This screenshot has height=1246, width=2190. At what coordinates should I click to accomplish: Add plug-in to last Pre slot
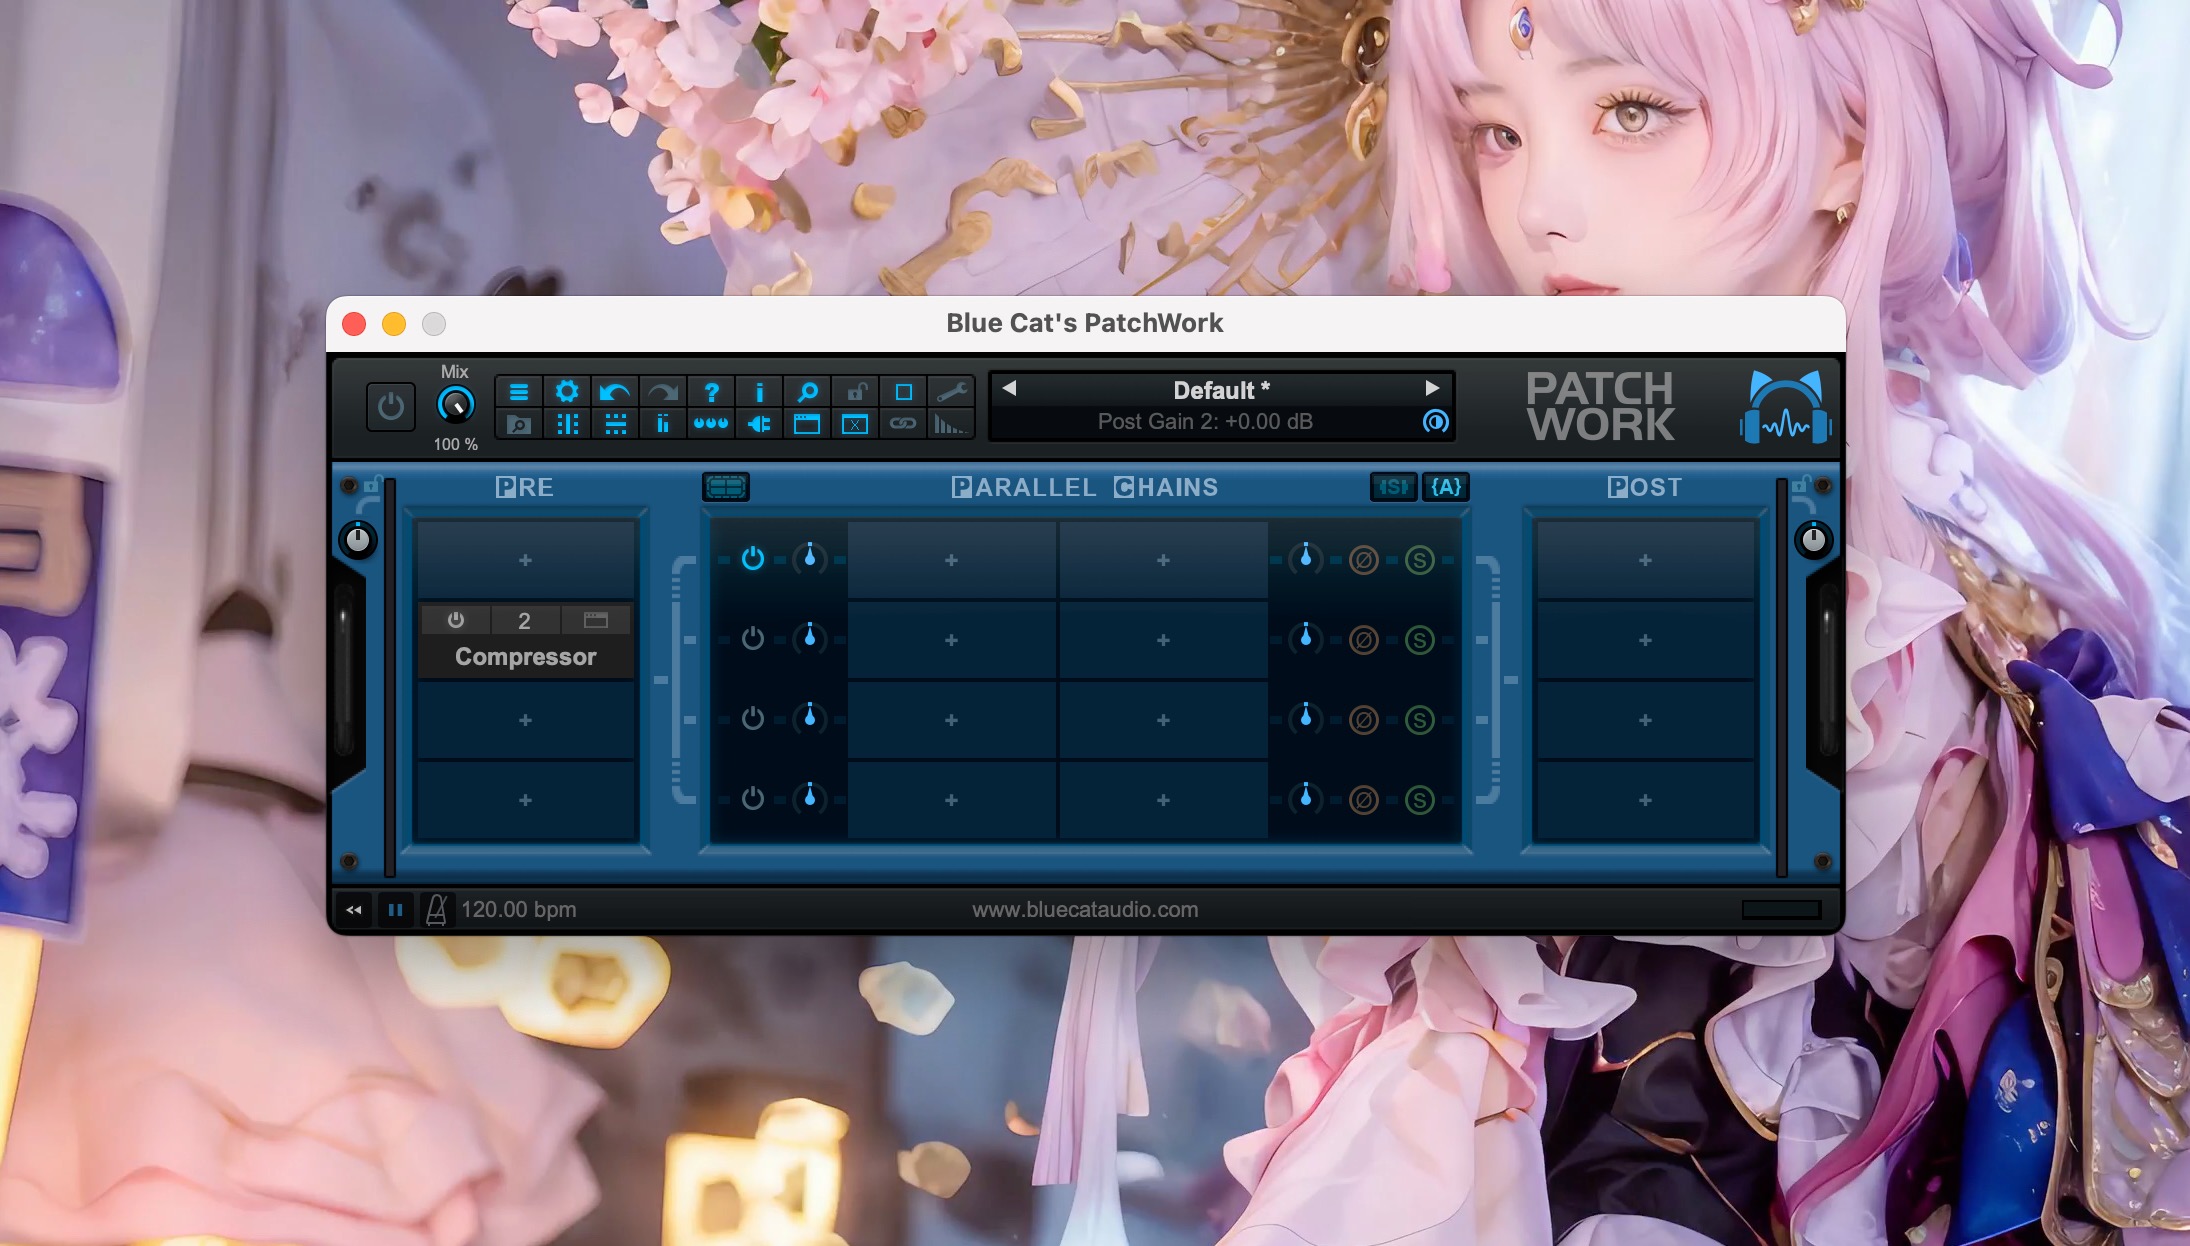[x=526, y=800]
